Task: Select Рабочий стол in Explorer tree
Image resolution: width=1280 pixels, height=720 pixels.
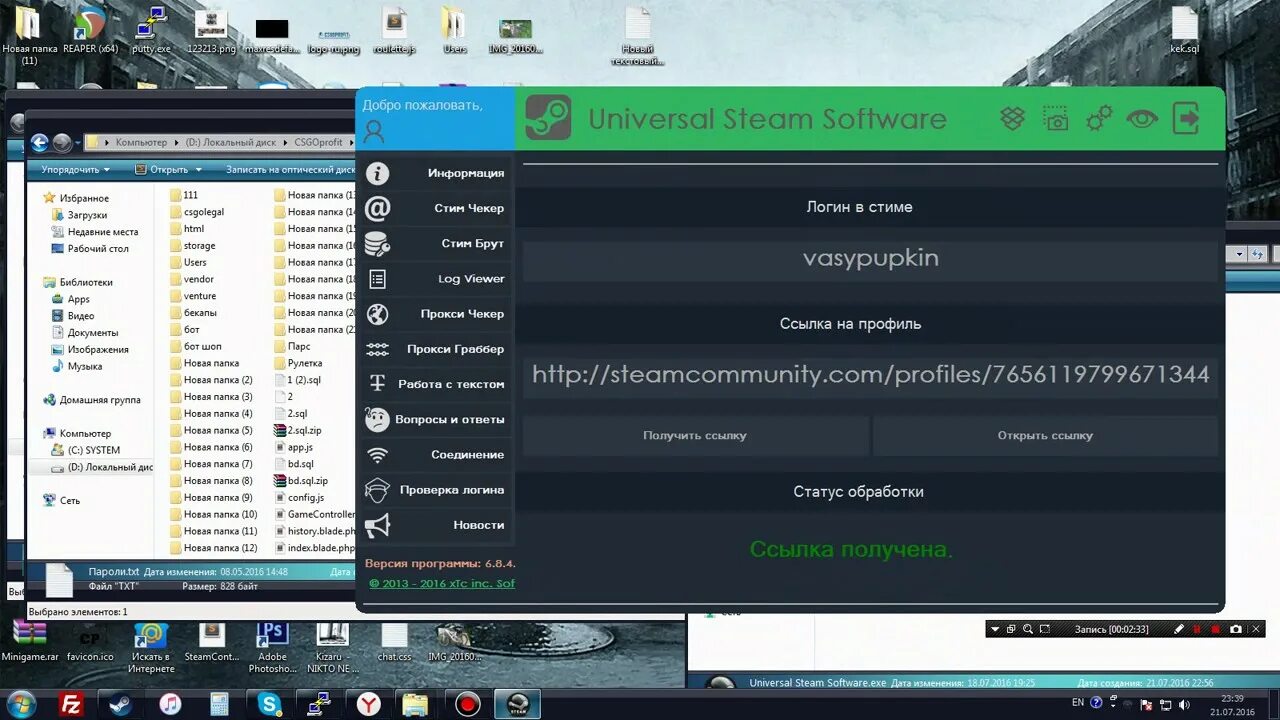Action: pos(97,249)
